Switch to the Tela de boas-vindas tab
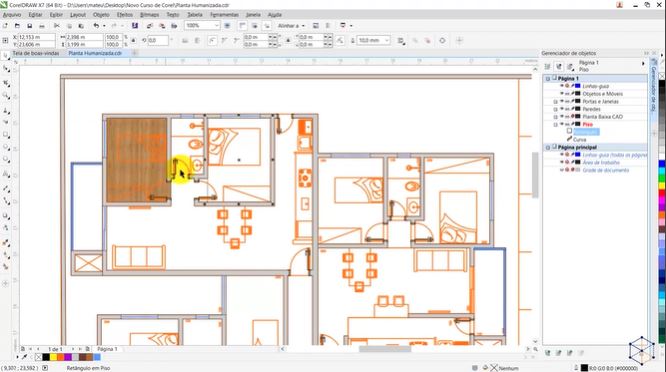This screenshot has width=666, height=372. coord(36,54)
